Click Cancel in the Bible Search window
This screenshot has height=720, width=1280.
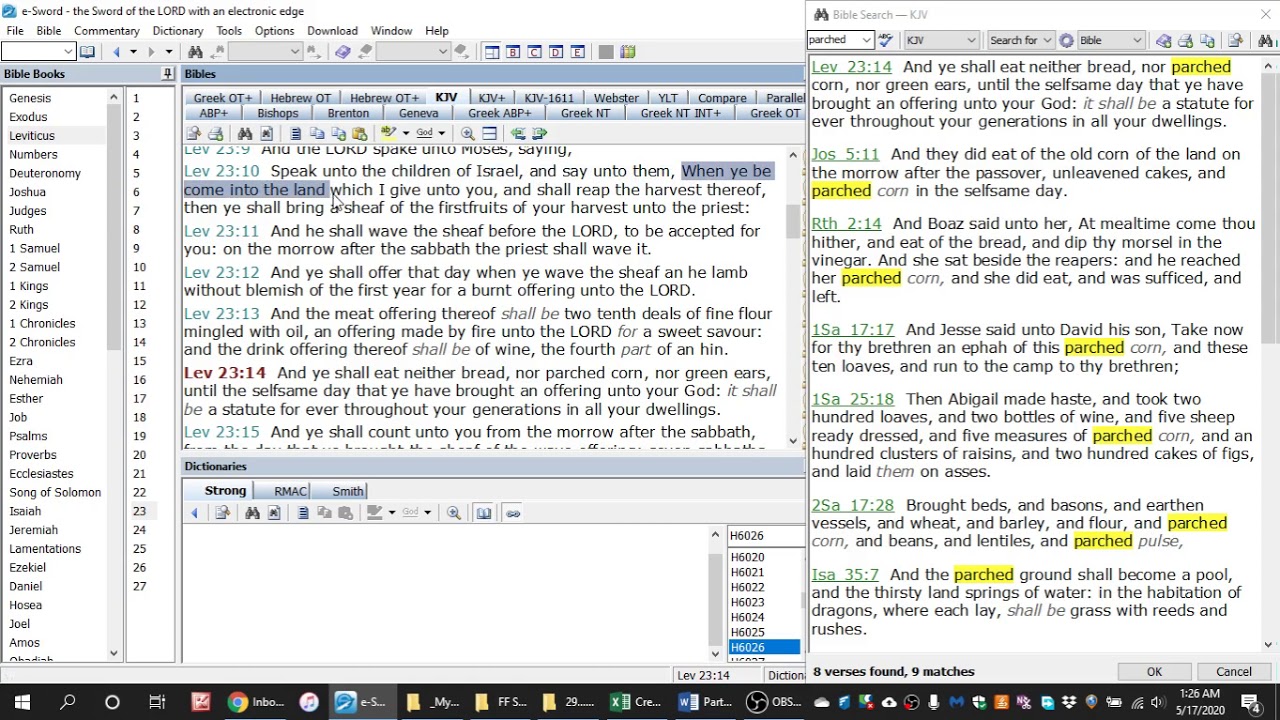pyautogui.click(x=1233, y=672)
